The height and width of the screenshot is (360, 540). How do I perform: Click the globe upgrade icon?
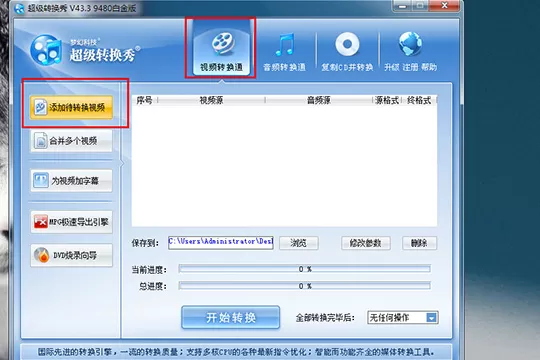[410, 44]
